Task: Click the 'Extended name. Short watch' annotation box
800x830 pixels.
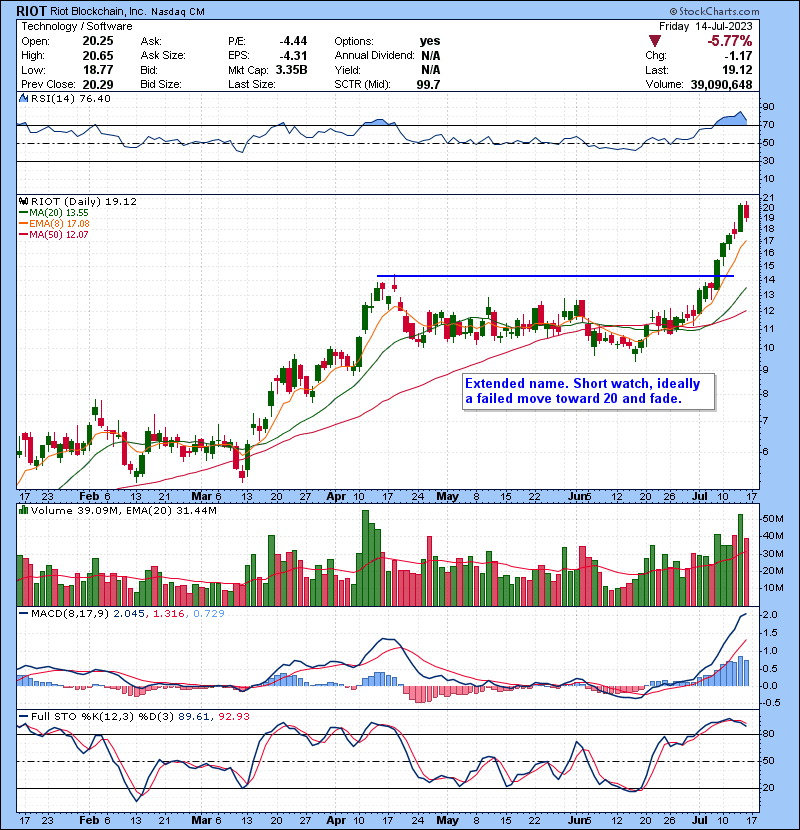Action: (588, 392)
